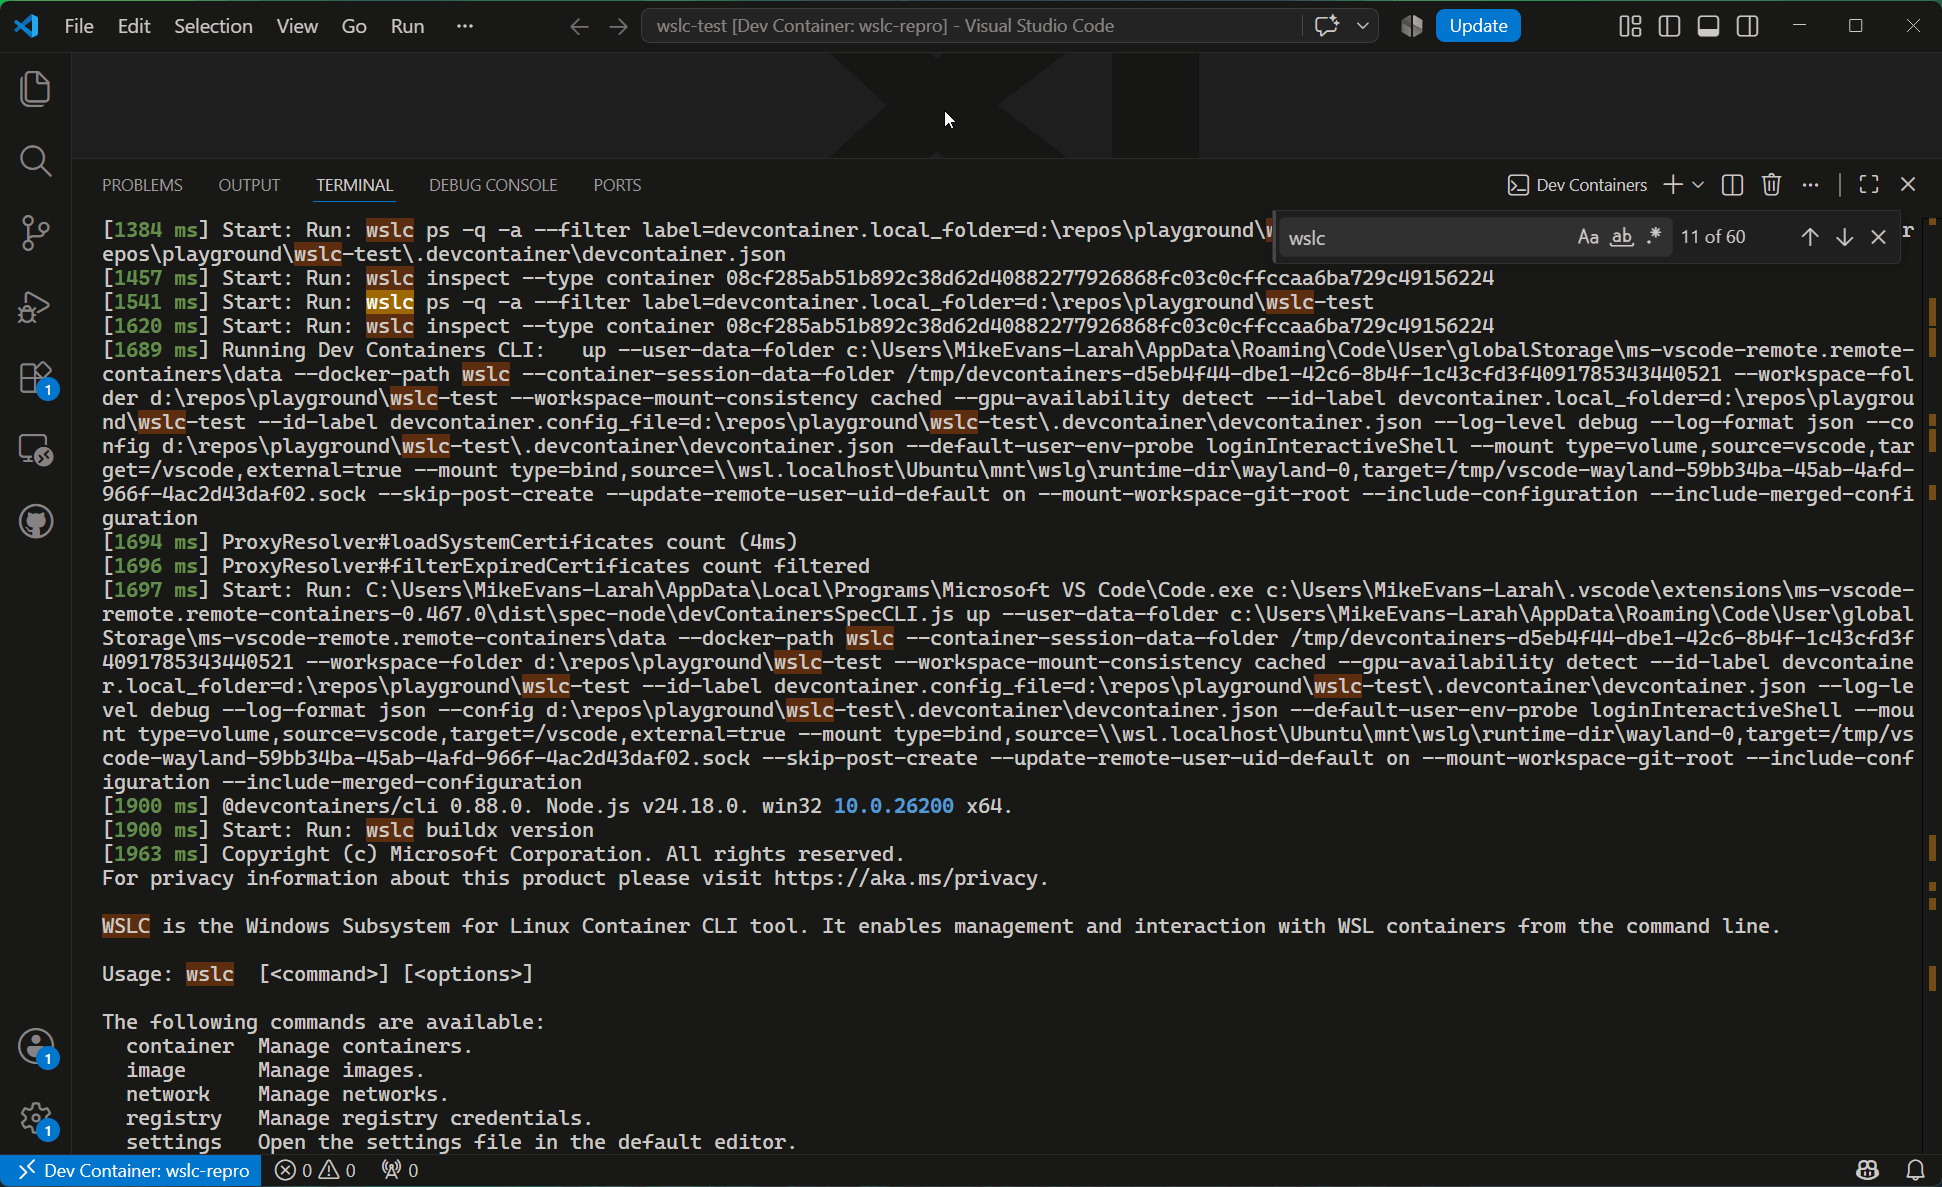Open the Run and Debug view

36,305
